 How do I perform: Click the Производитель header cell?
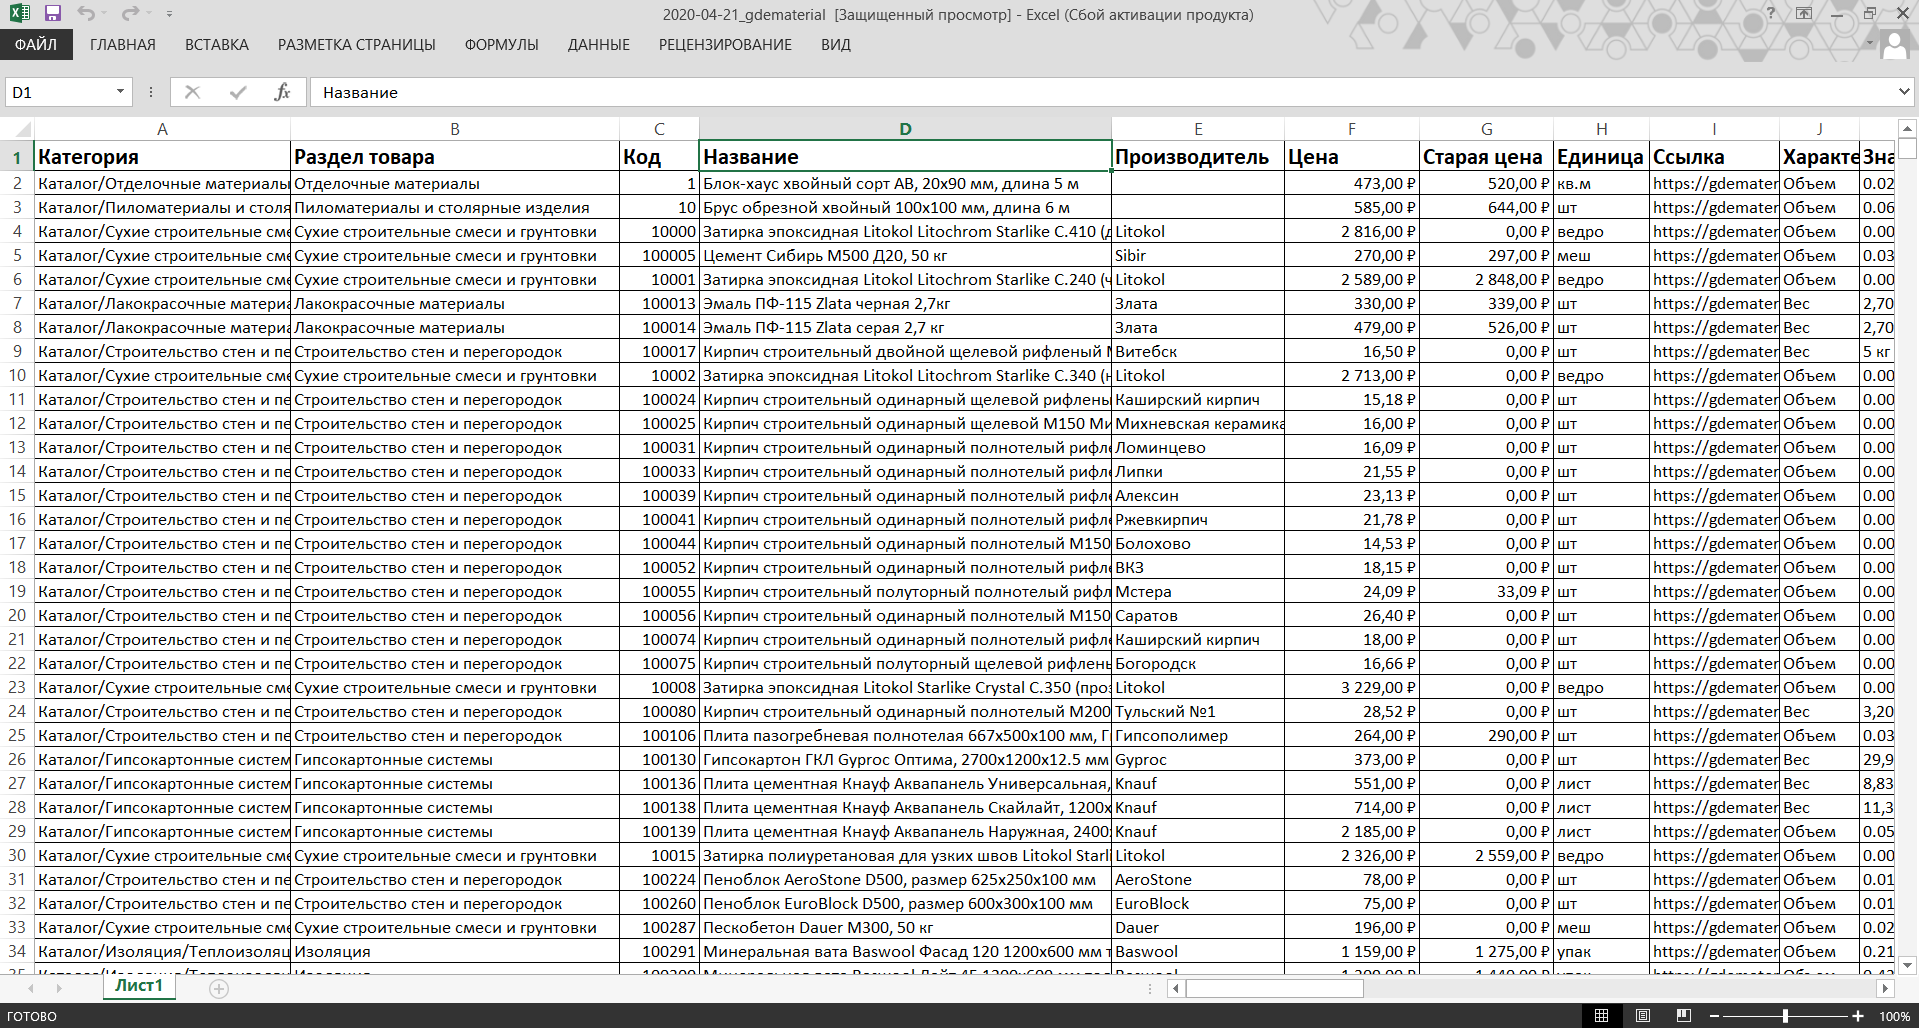click(1198, 156)
